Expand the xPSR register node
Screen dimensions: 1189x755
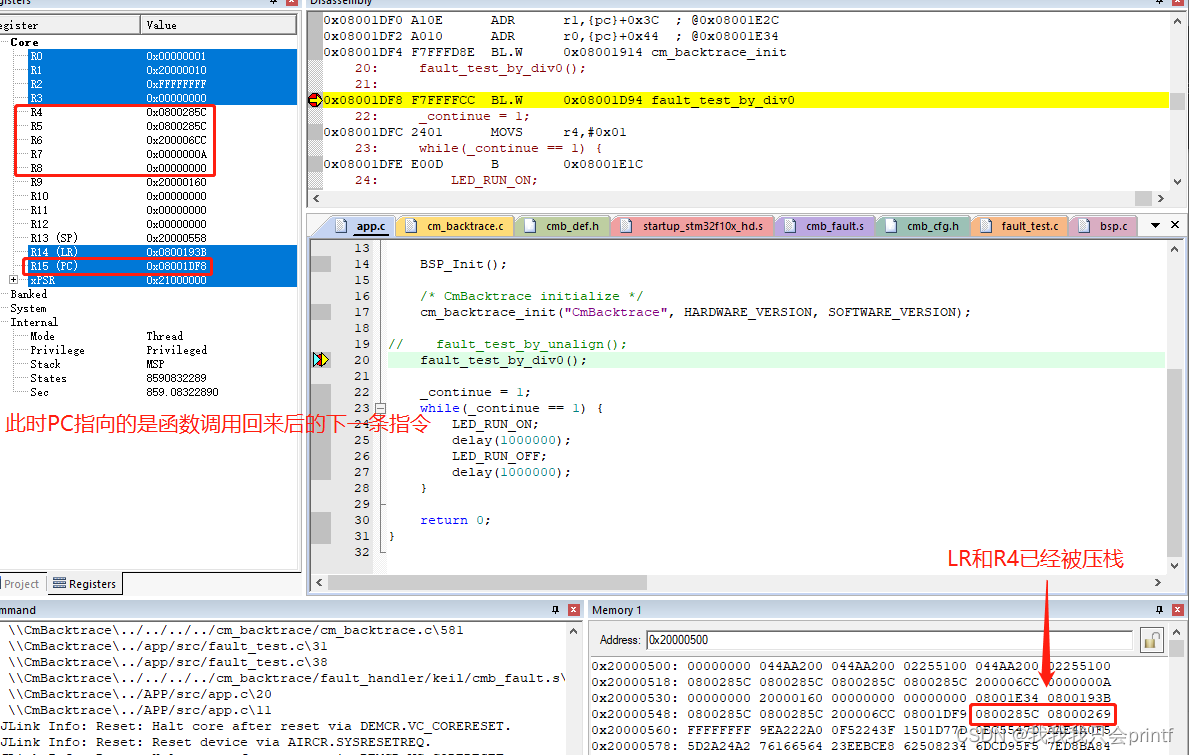(x=14, y=280)
